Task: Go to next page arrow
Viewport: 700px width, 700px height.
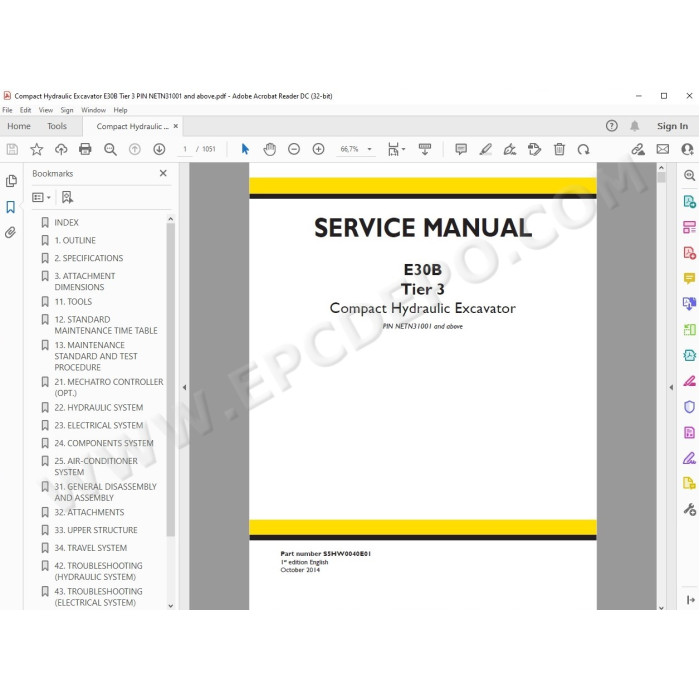Action: click(x=159, y=149)
